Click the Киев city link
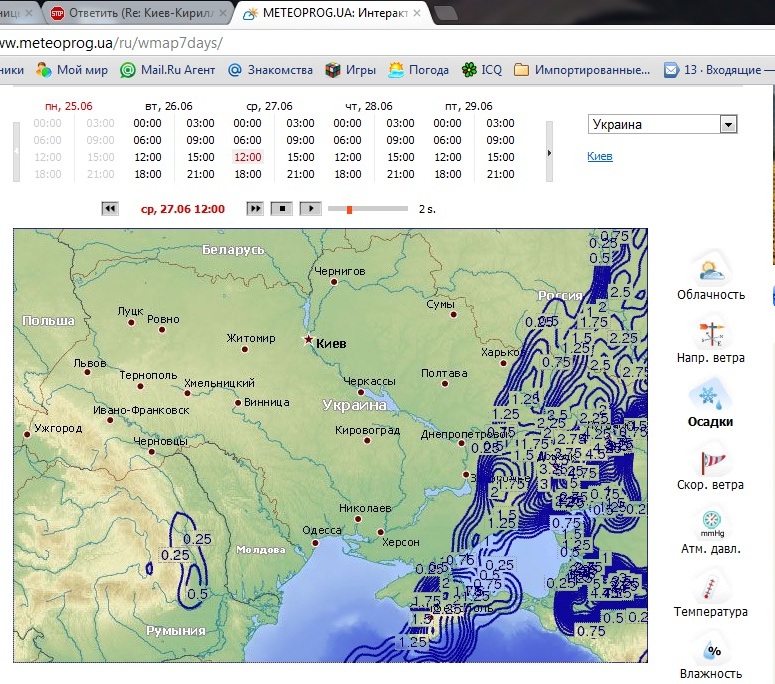The width and height of the screenshot is (775, 684). [x=600, y=156]
